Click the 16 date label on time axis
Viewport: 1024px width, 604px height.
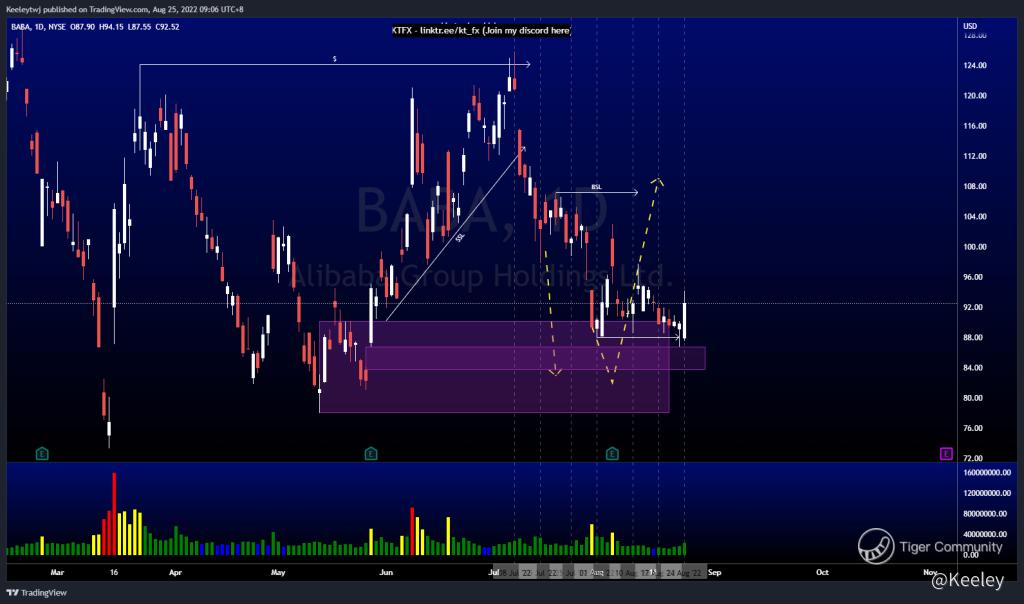pyautogui.click(x=114, y=573)
